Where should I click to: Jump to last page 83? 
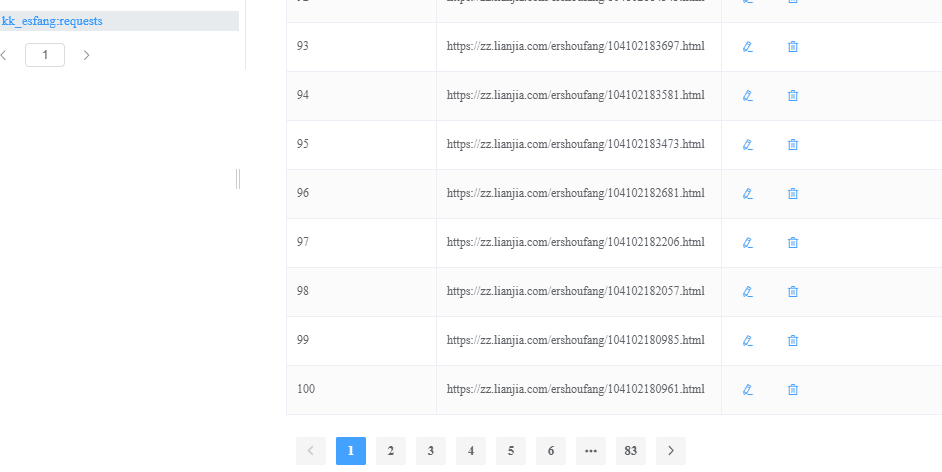[630, 451]
